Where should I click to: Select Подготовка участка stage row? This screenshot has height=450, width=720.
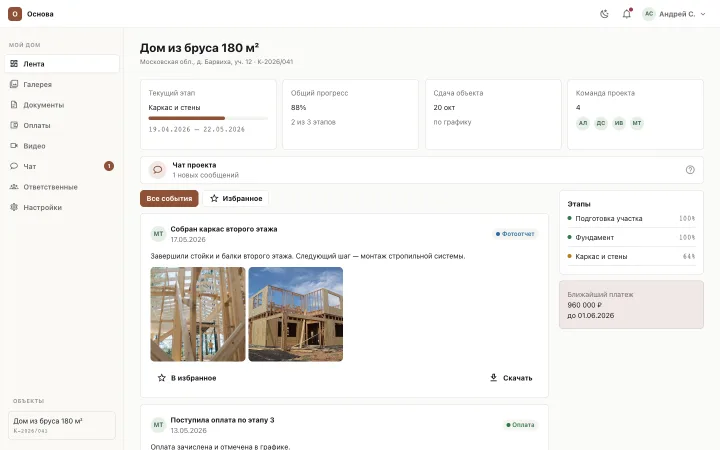(x=631, y=219)
